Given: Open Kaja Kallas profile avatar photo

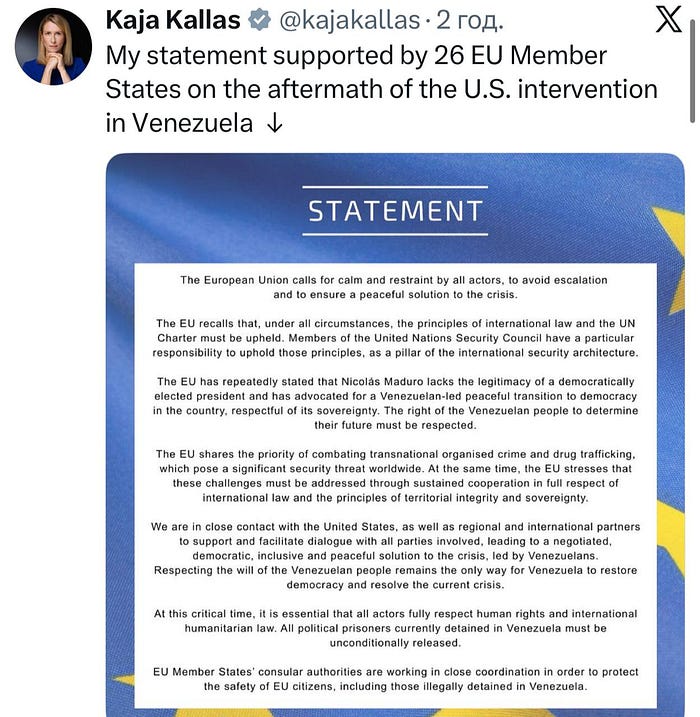Looking at the screenshot, I should click(53, 47).
